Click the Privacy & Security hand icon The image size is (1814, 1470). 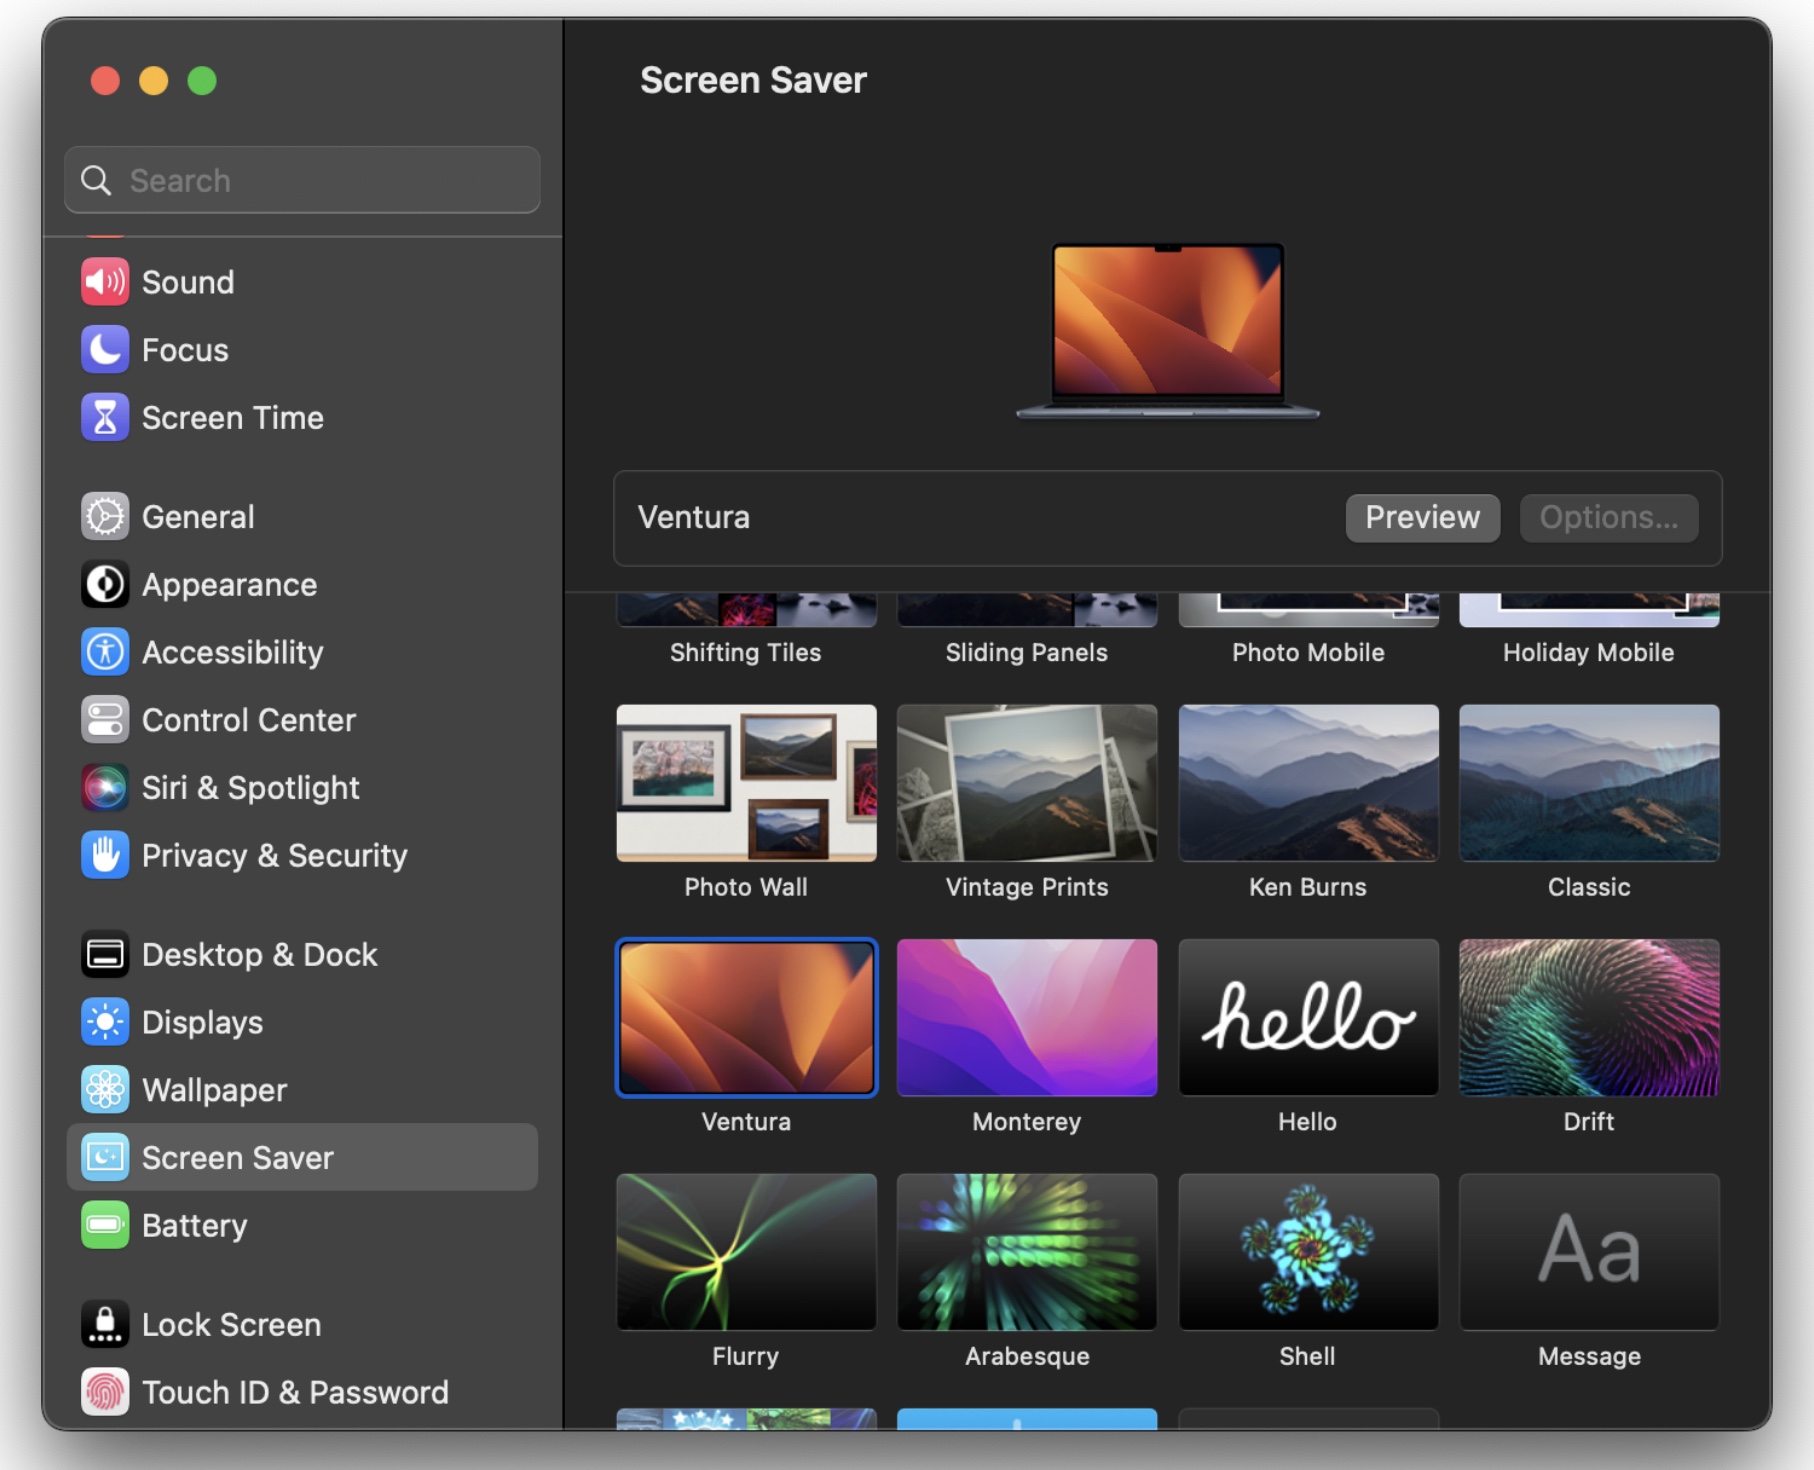[105, 855]
